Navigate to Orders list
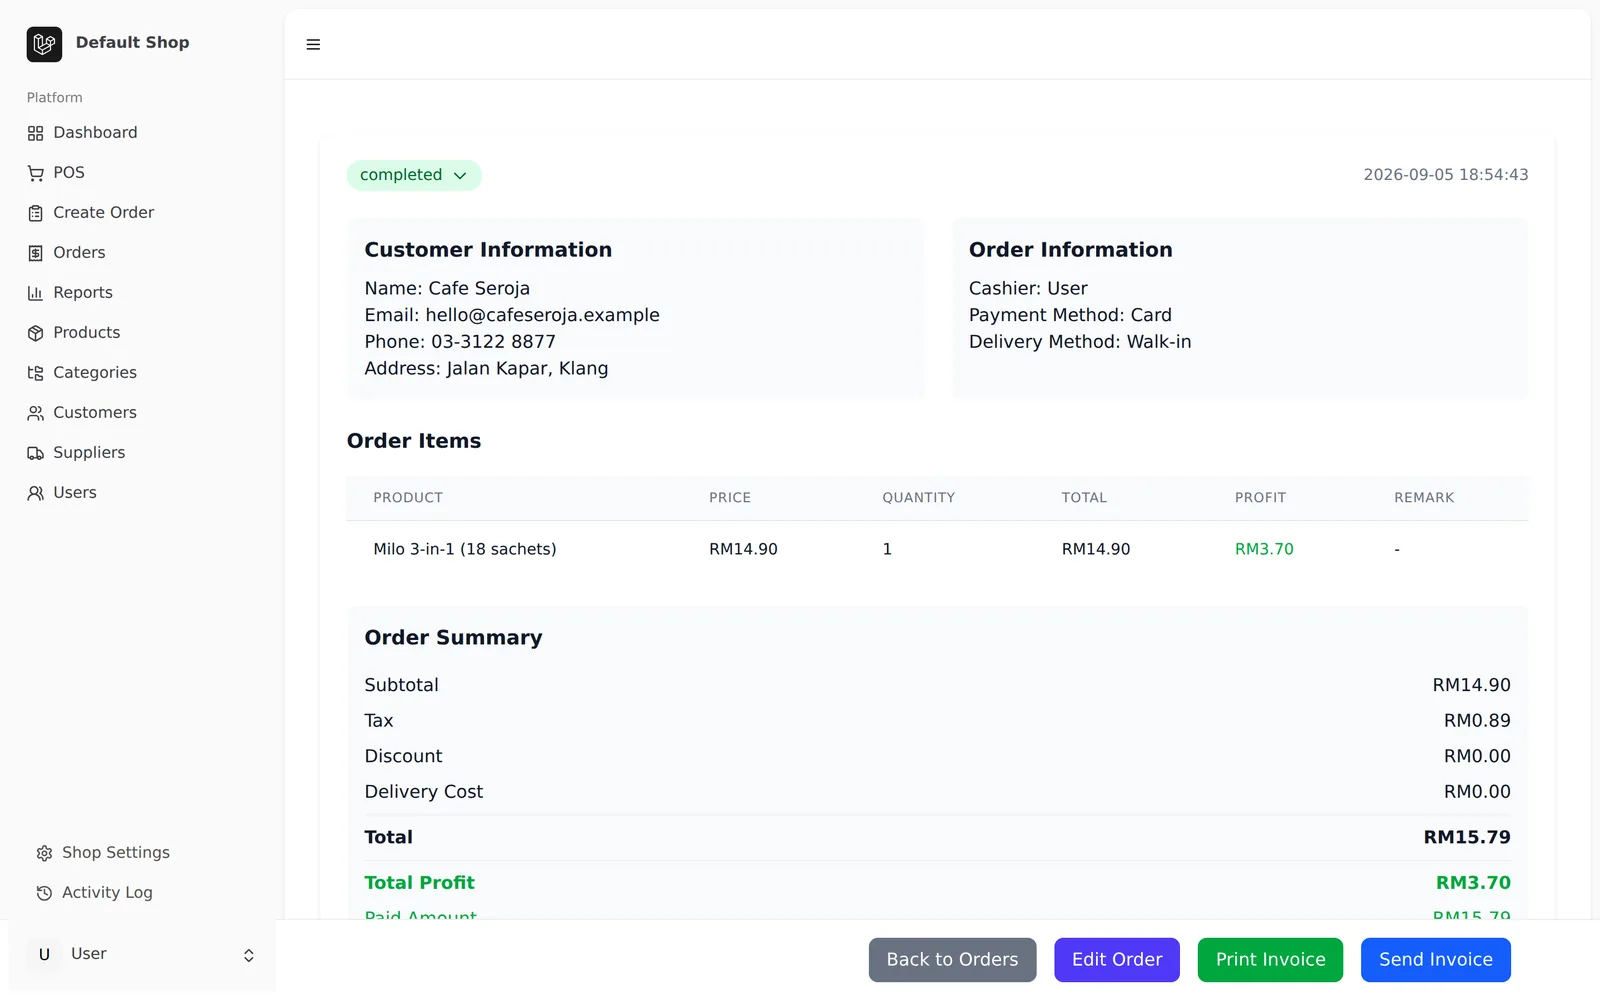1600x1000 pixels. [x=141, y=252]
